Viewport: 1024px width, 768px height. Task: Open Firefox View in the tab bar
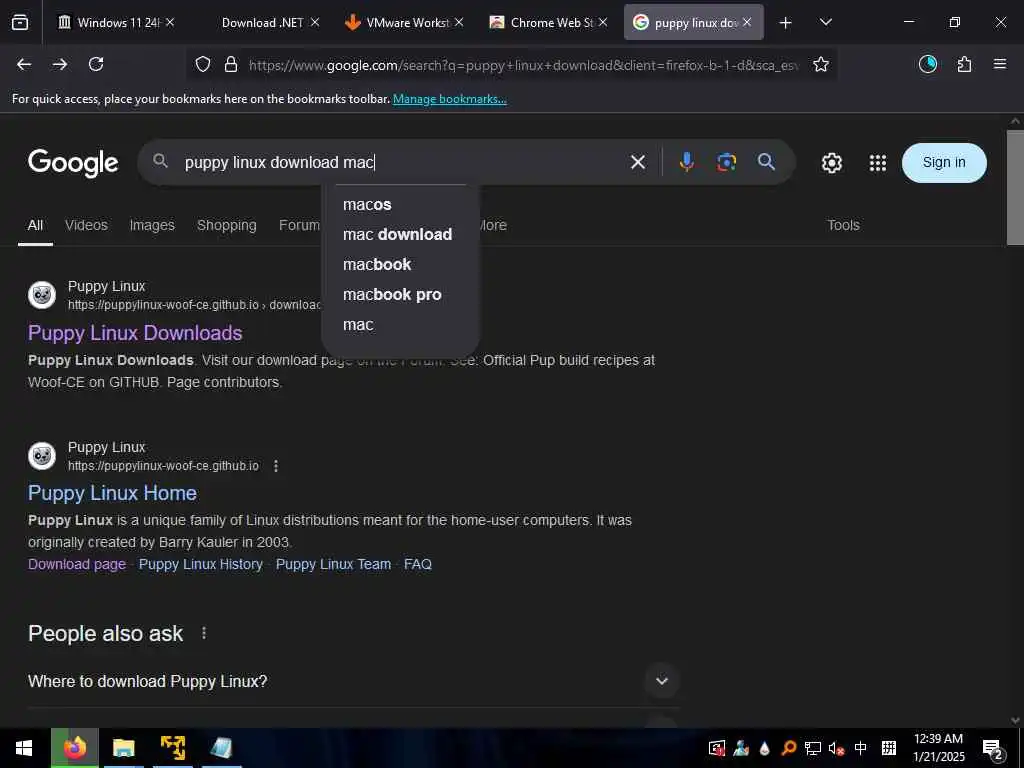[20, 22]
